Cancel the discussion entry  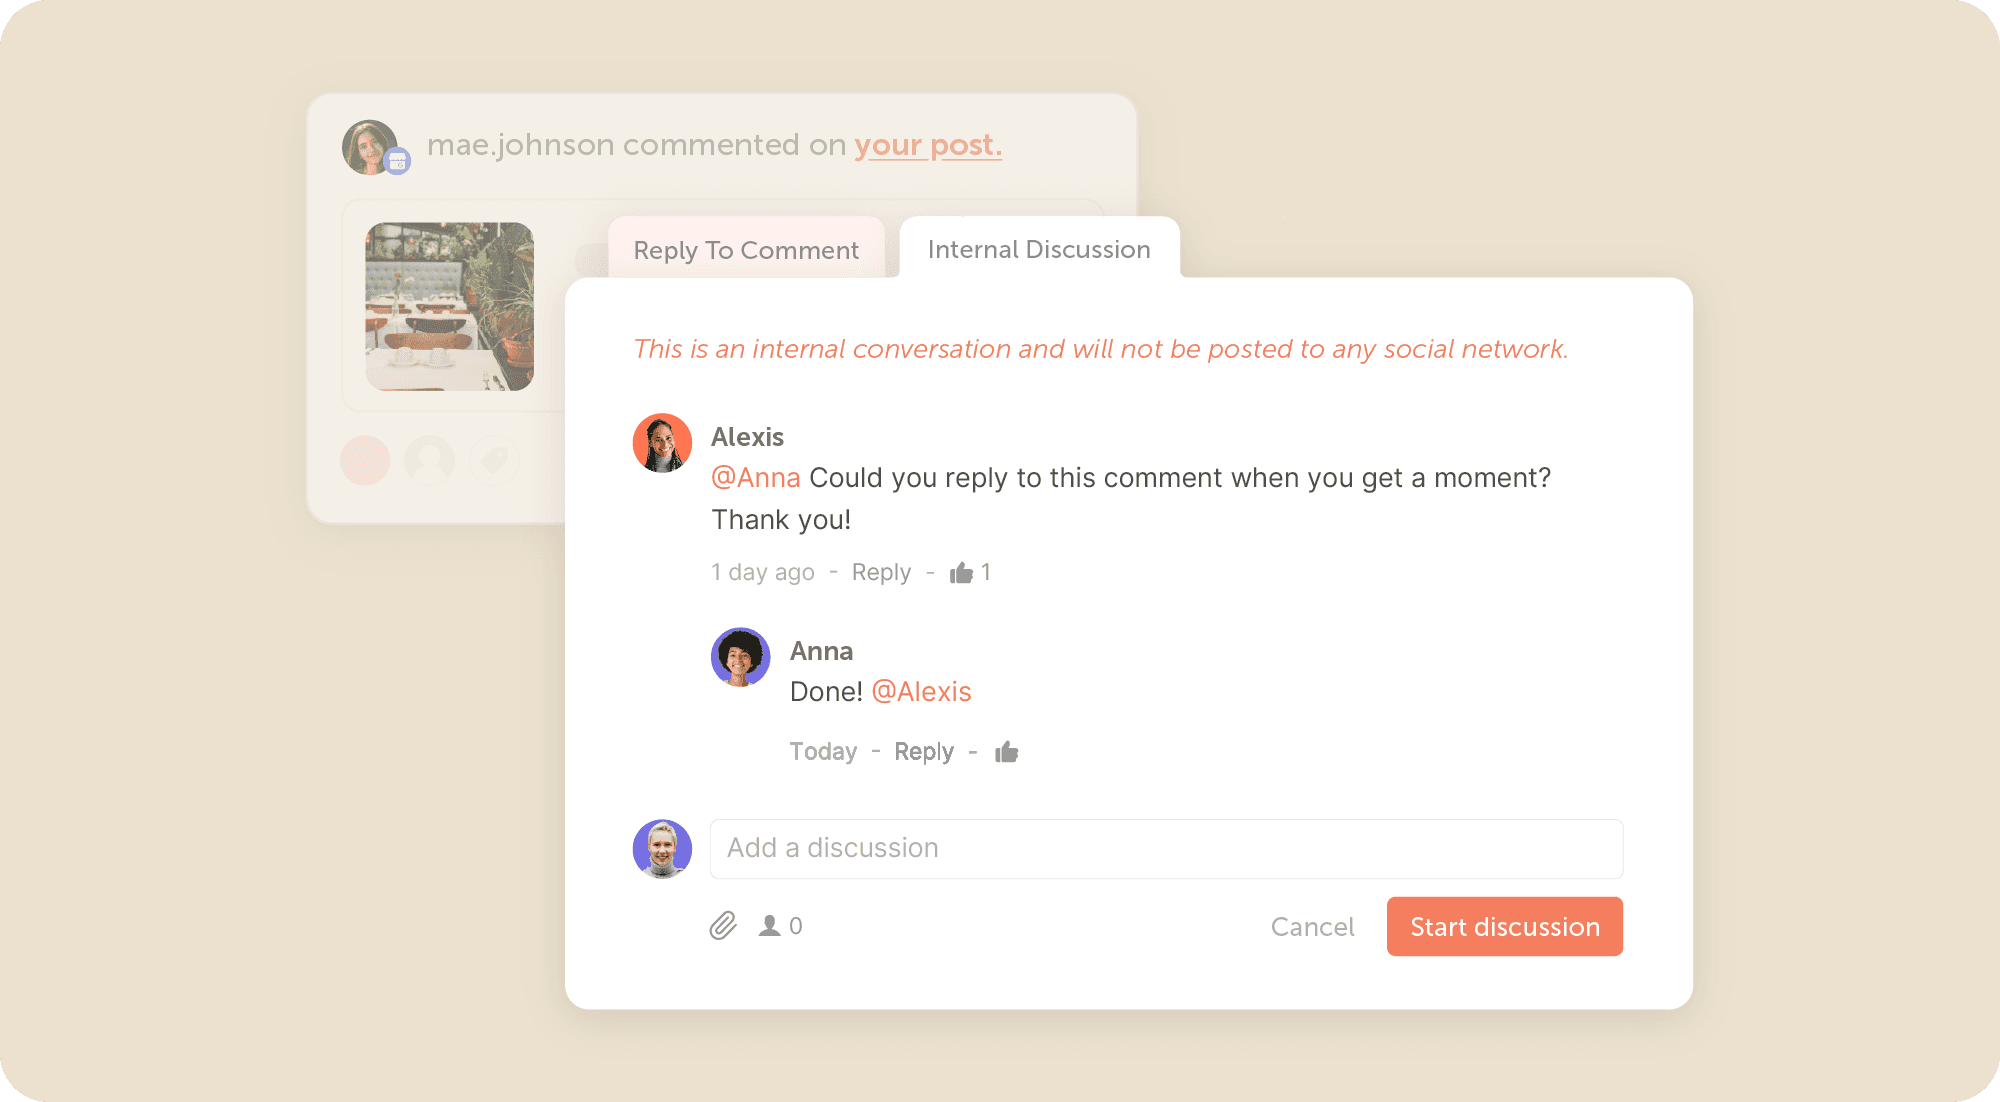[x=1312, y=927]
